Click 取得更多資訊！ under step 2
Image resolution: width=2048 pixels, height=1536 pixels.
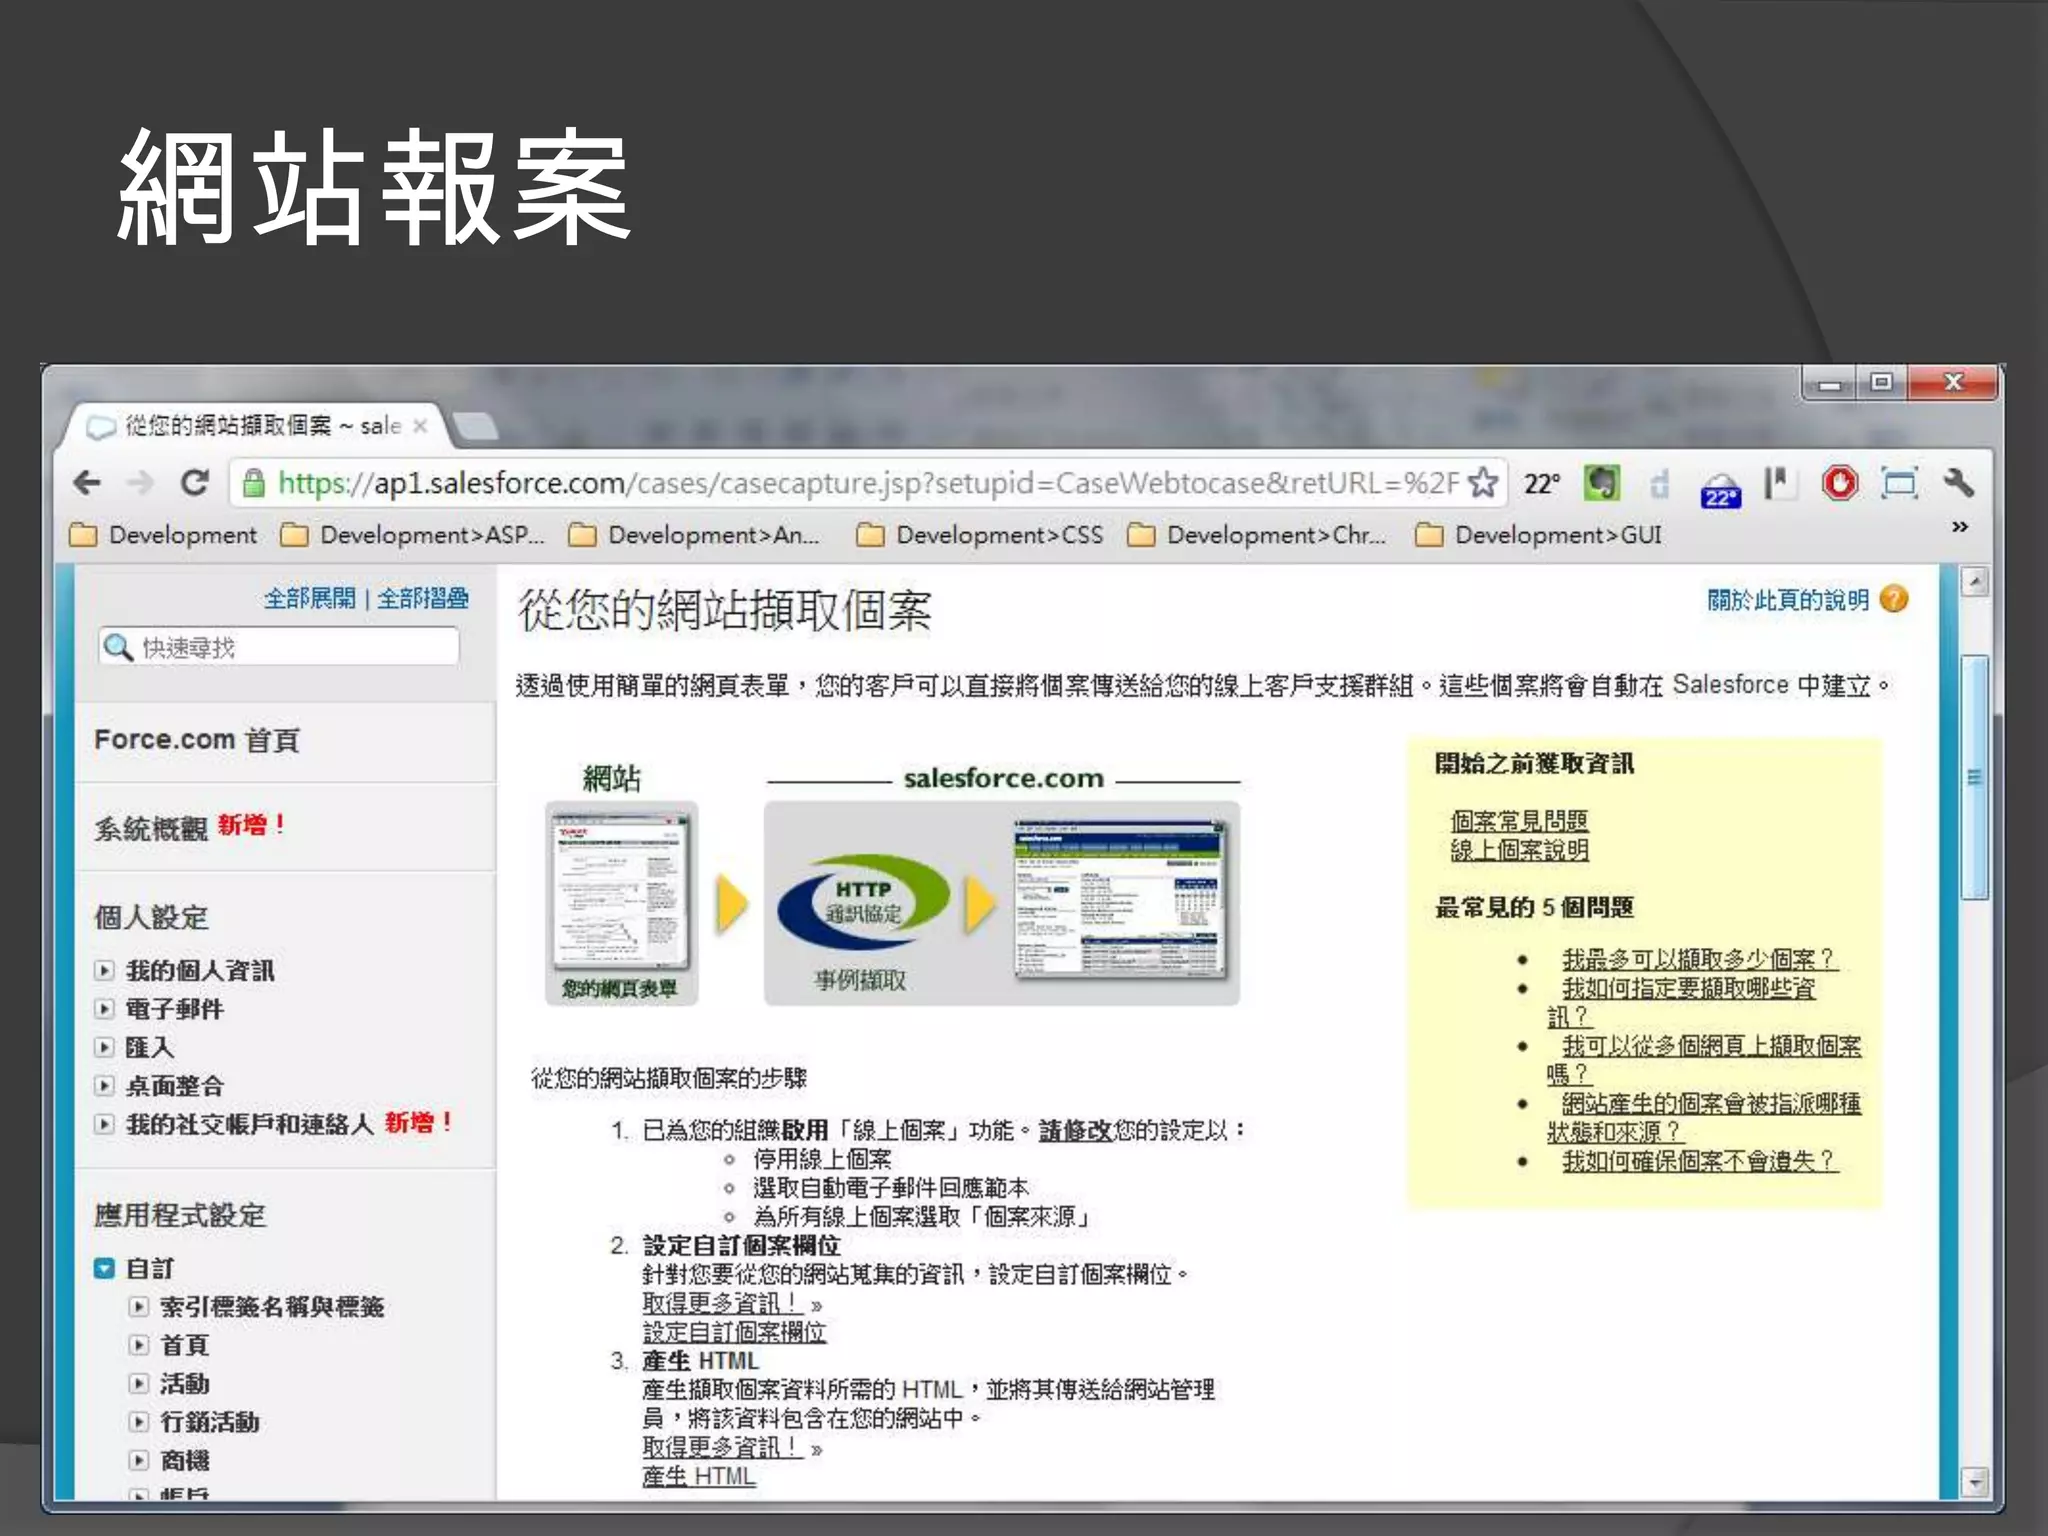point(722,1304)
